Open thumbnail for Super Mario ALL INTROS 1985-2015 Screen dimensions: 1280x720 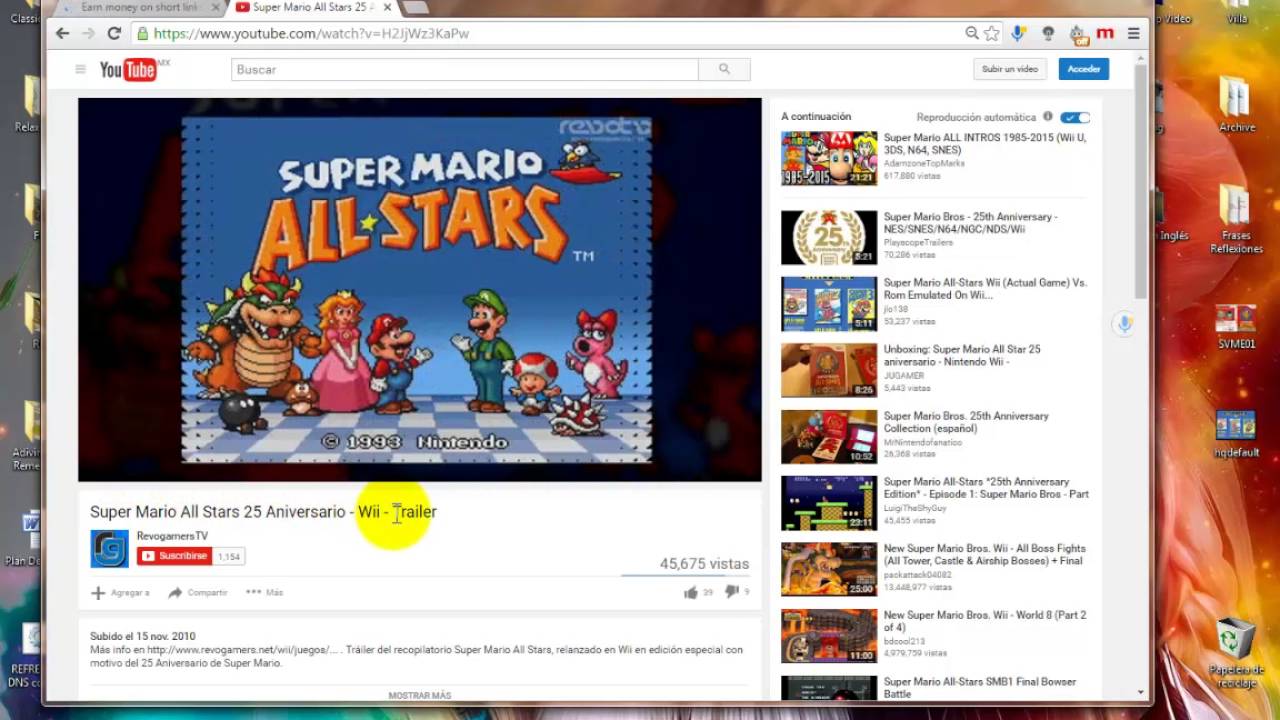click(x=829, y=158)
